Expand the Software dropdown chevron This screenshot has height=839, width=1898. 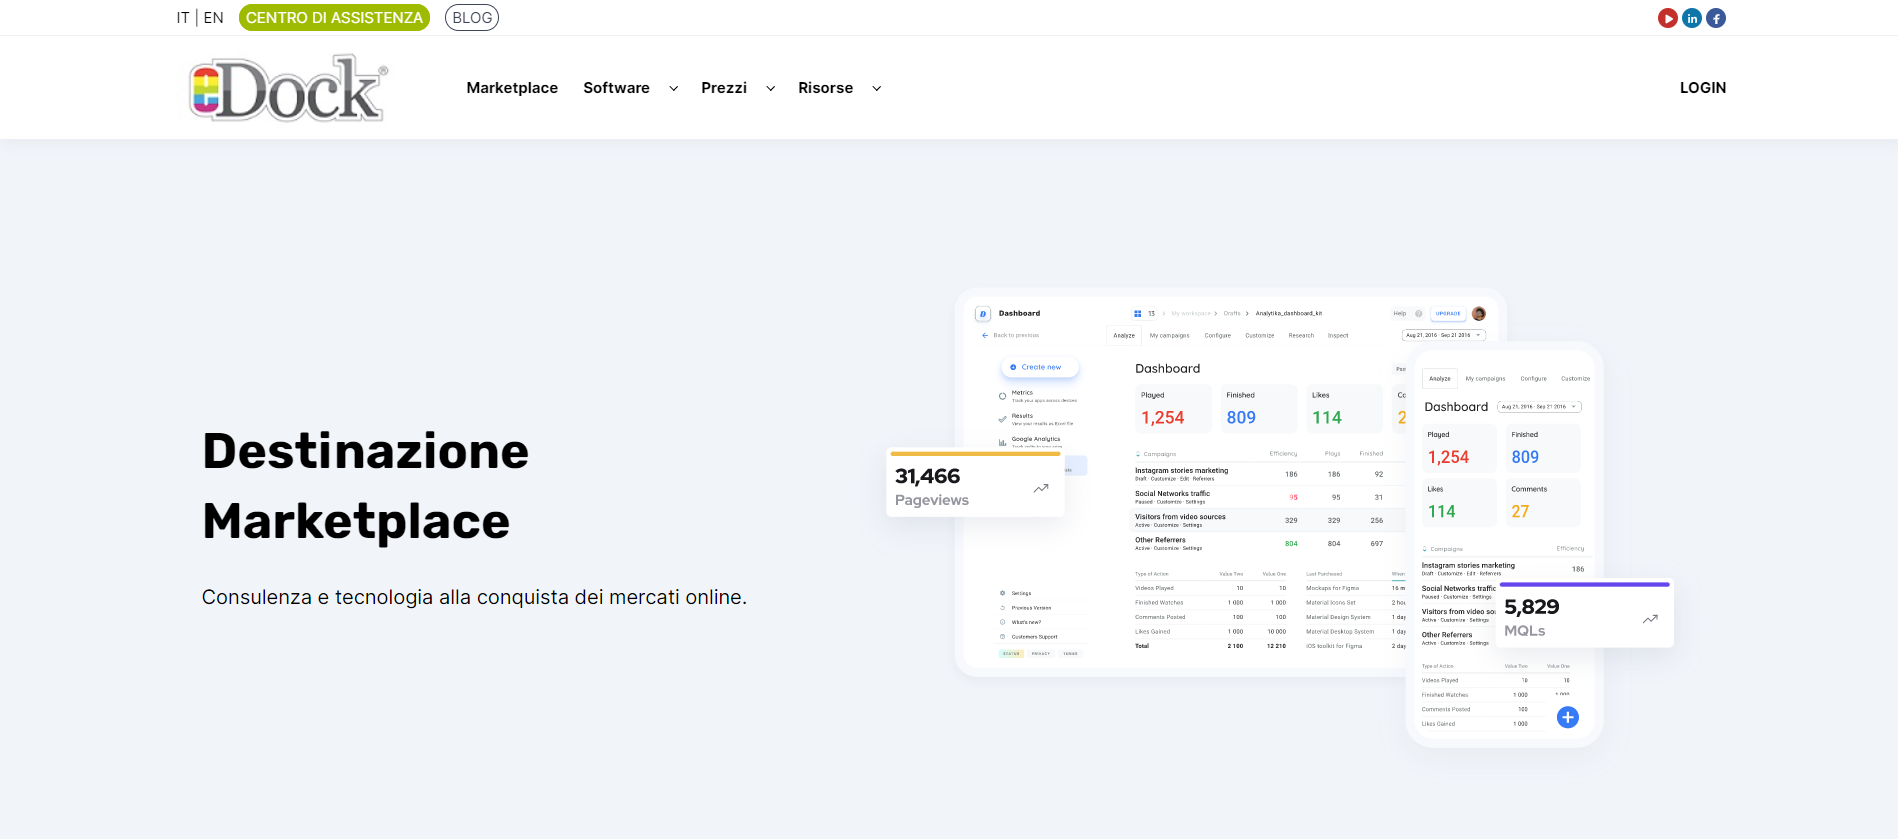(x=674, y=89)
